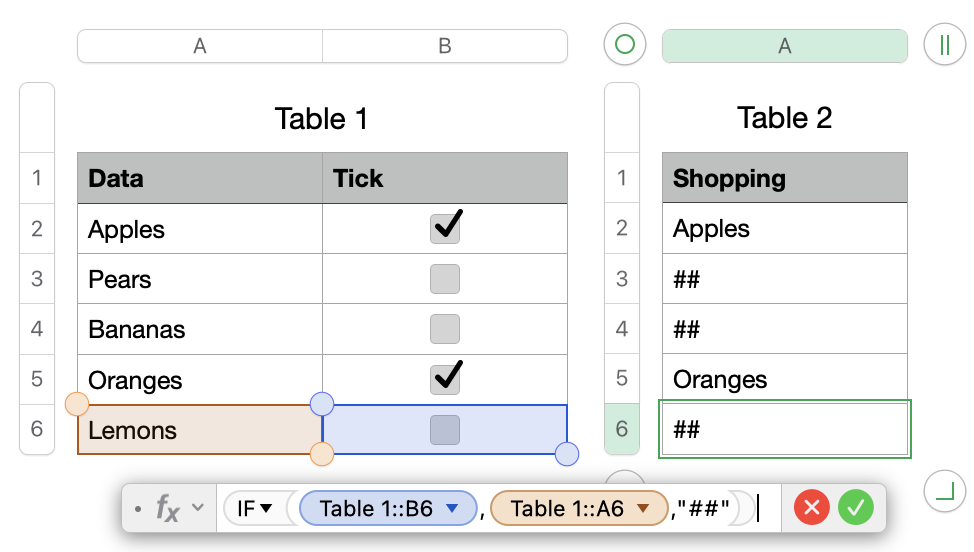Image resolution: width=974 pixels, height=552 pixels.
Task: Untick the Oranges checkbox
Action: tap(445, 379)
